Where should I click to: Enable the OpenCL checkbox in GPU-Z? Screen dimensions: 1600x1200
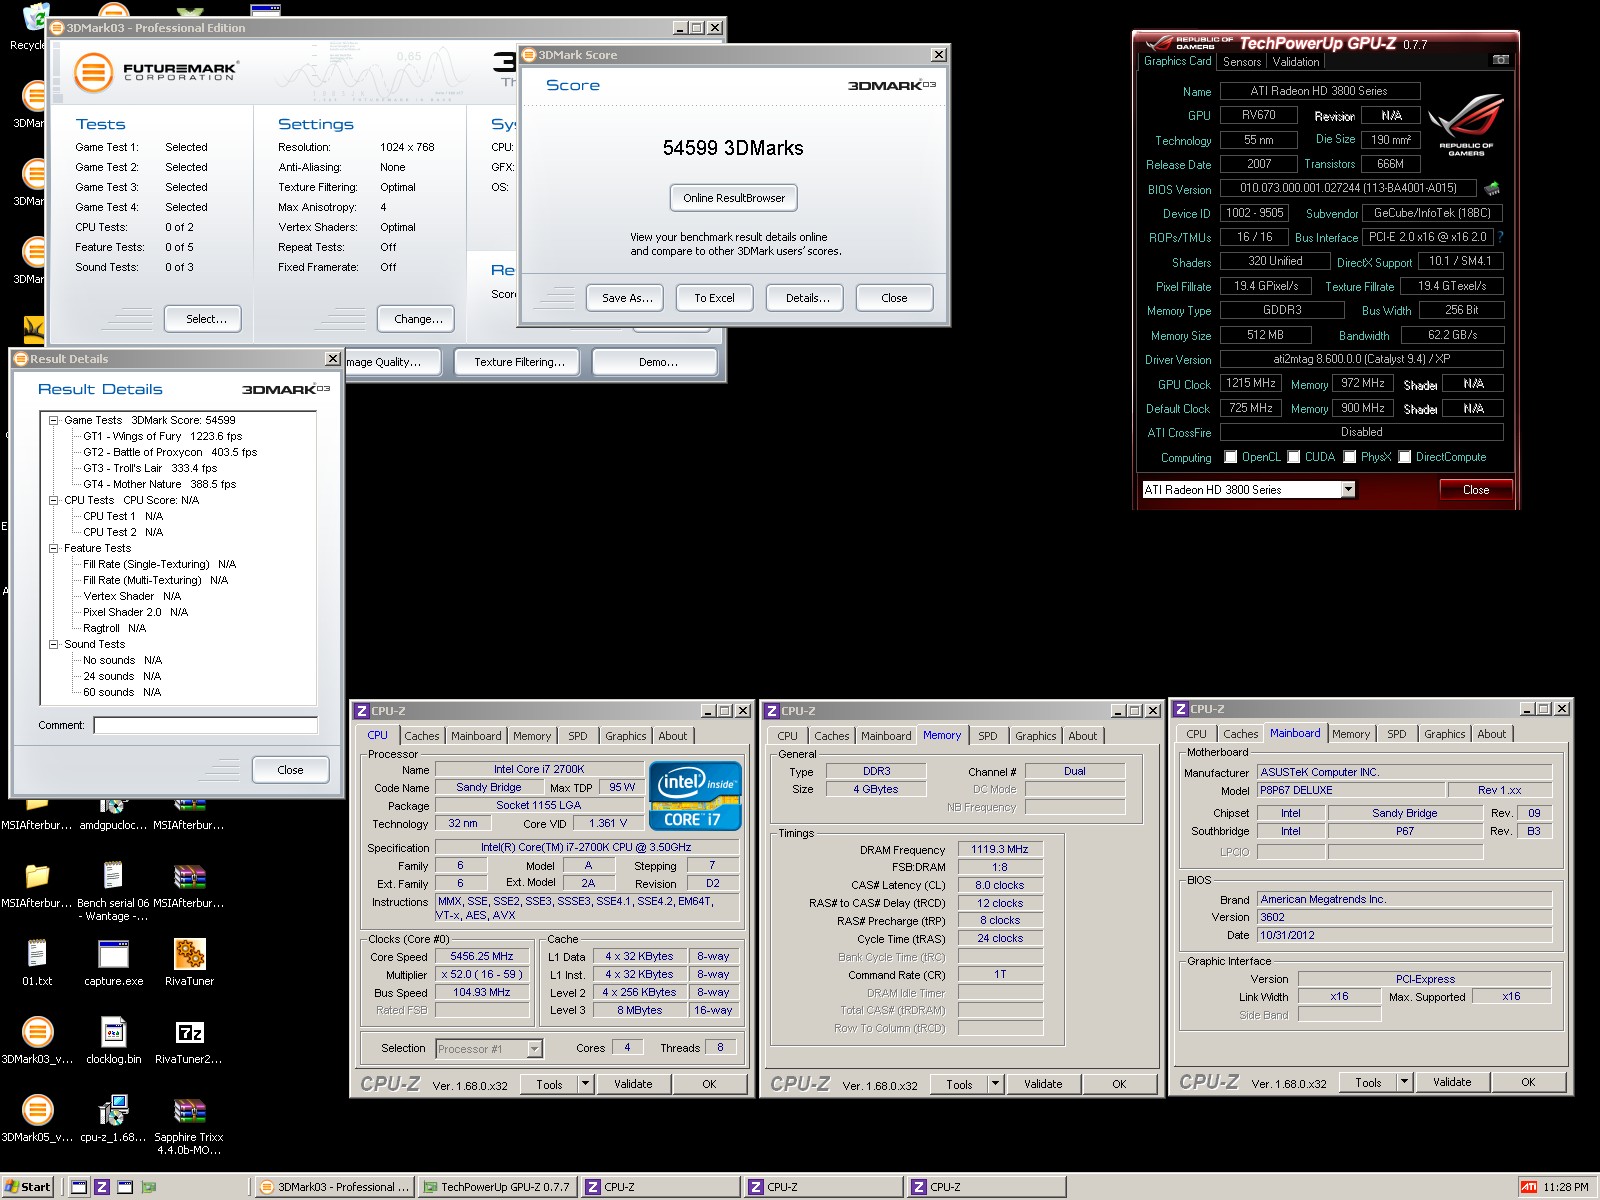(1231, 457)
